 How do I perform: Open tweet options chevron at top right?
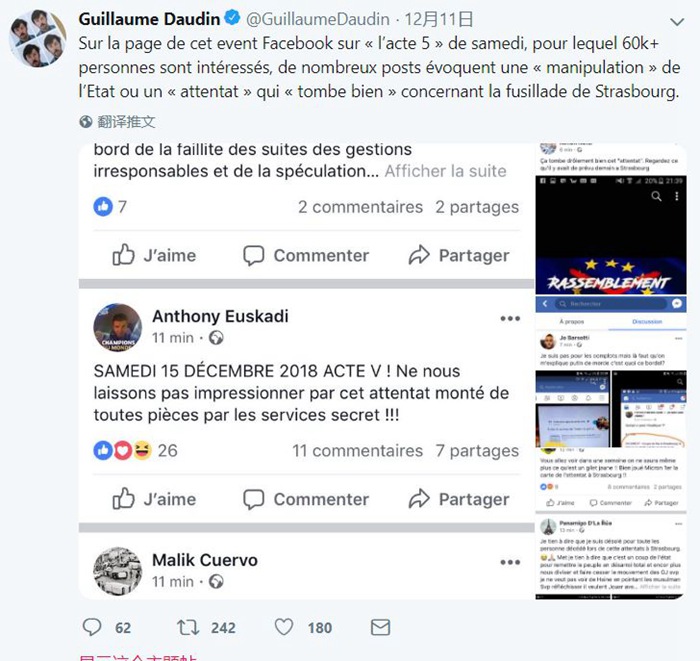pos(677,22)
